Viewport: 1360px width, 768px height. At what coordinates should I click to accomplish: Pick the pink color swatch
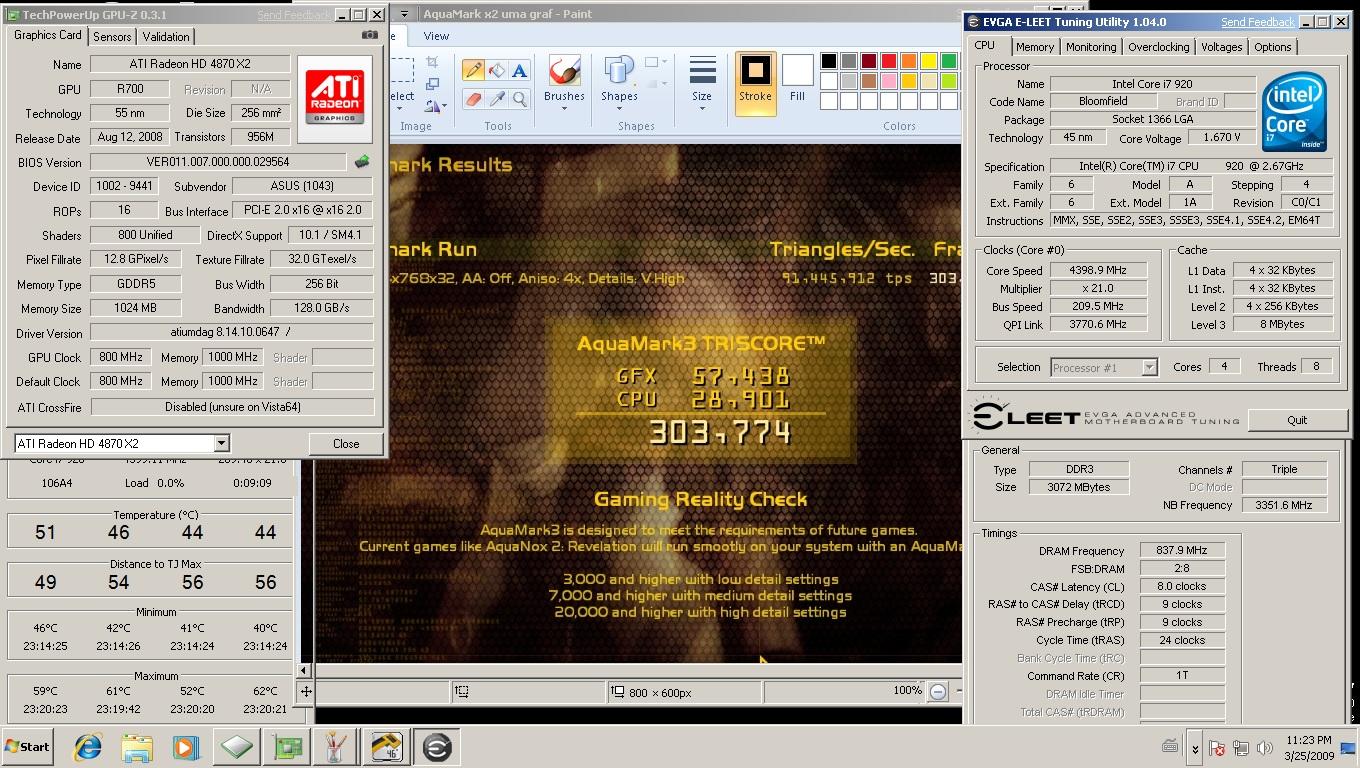(x=889, y=81)
